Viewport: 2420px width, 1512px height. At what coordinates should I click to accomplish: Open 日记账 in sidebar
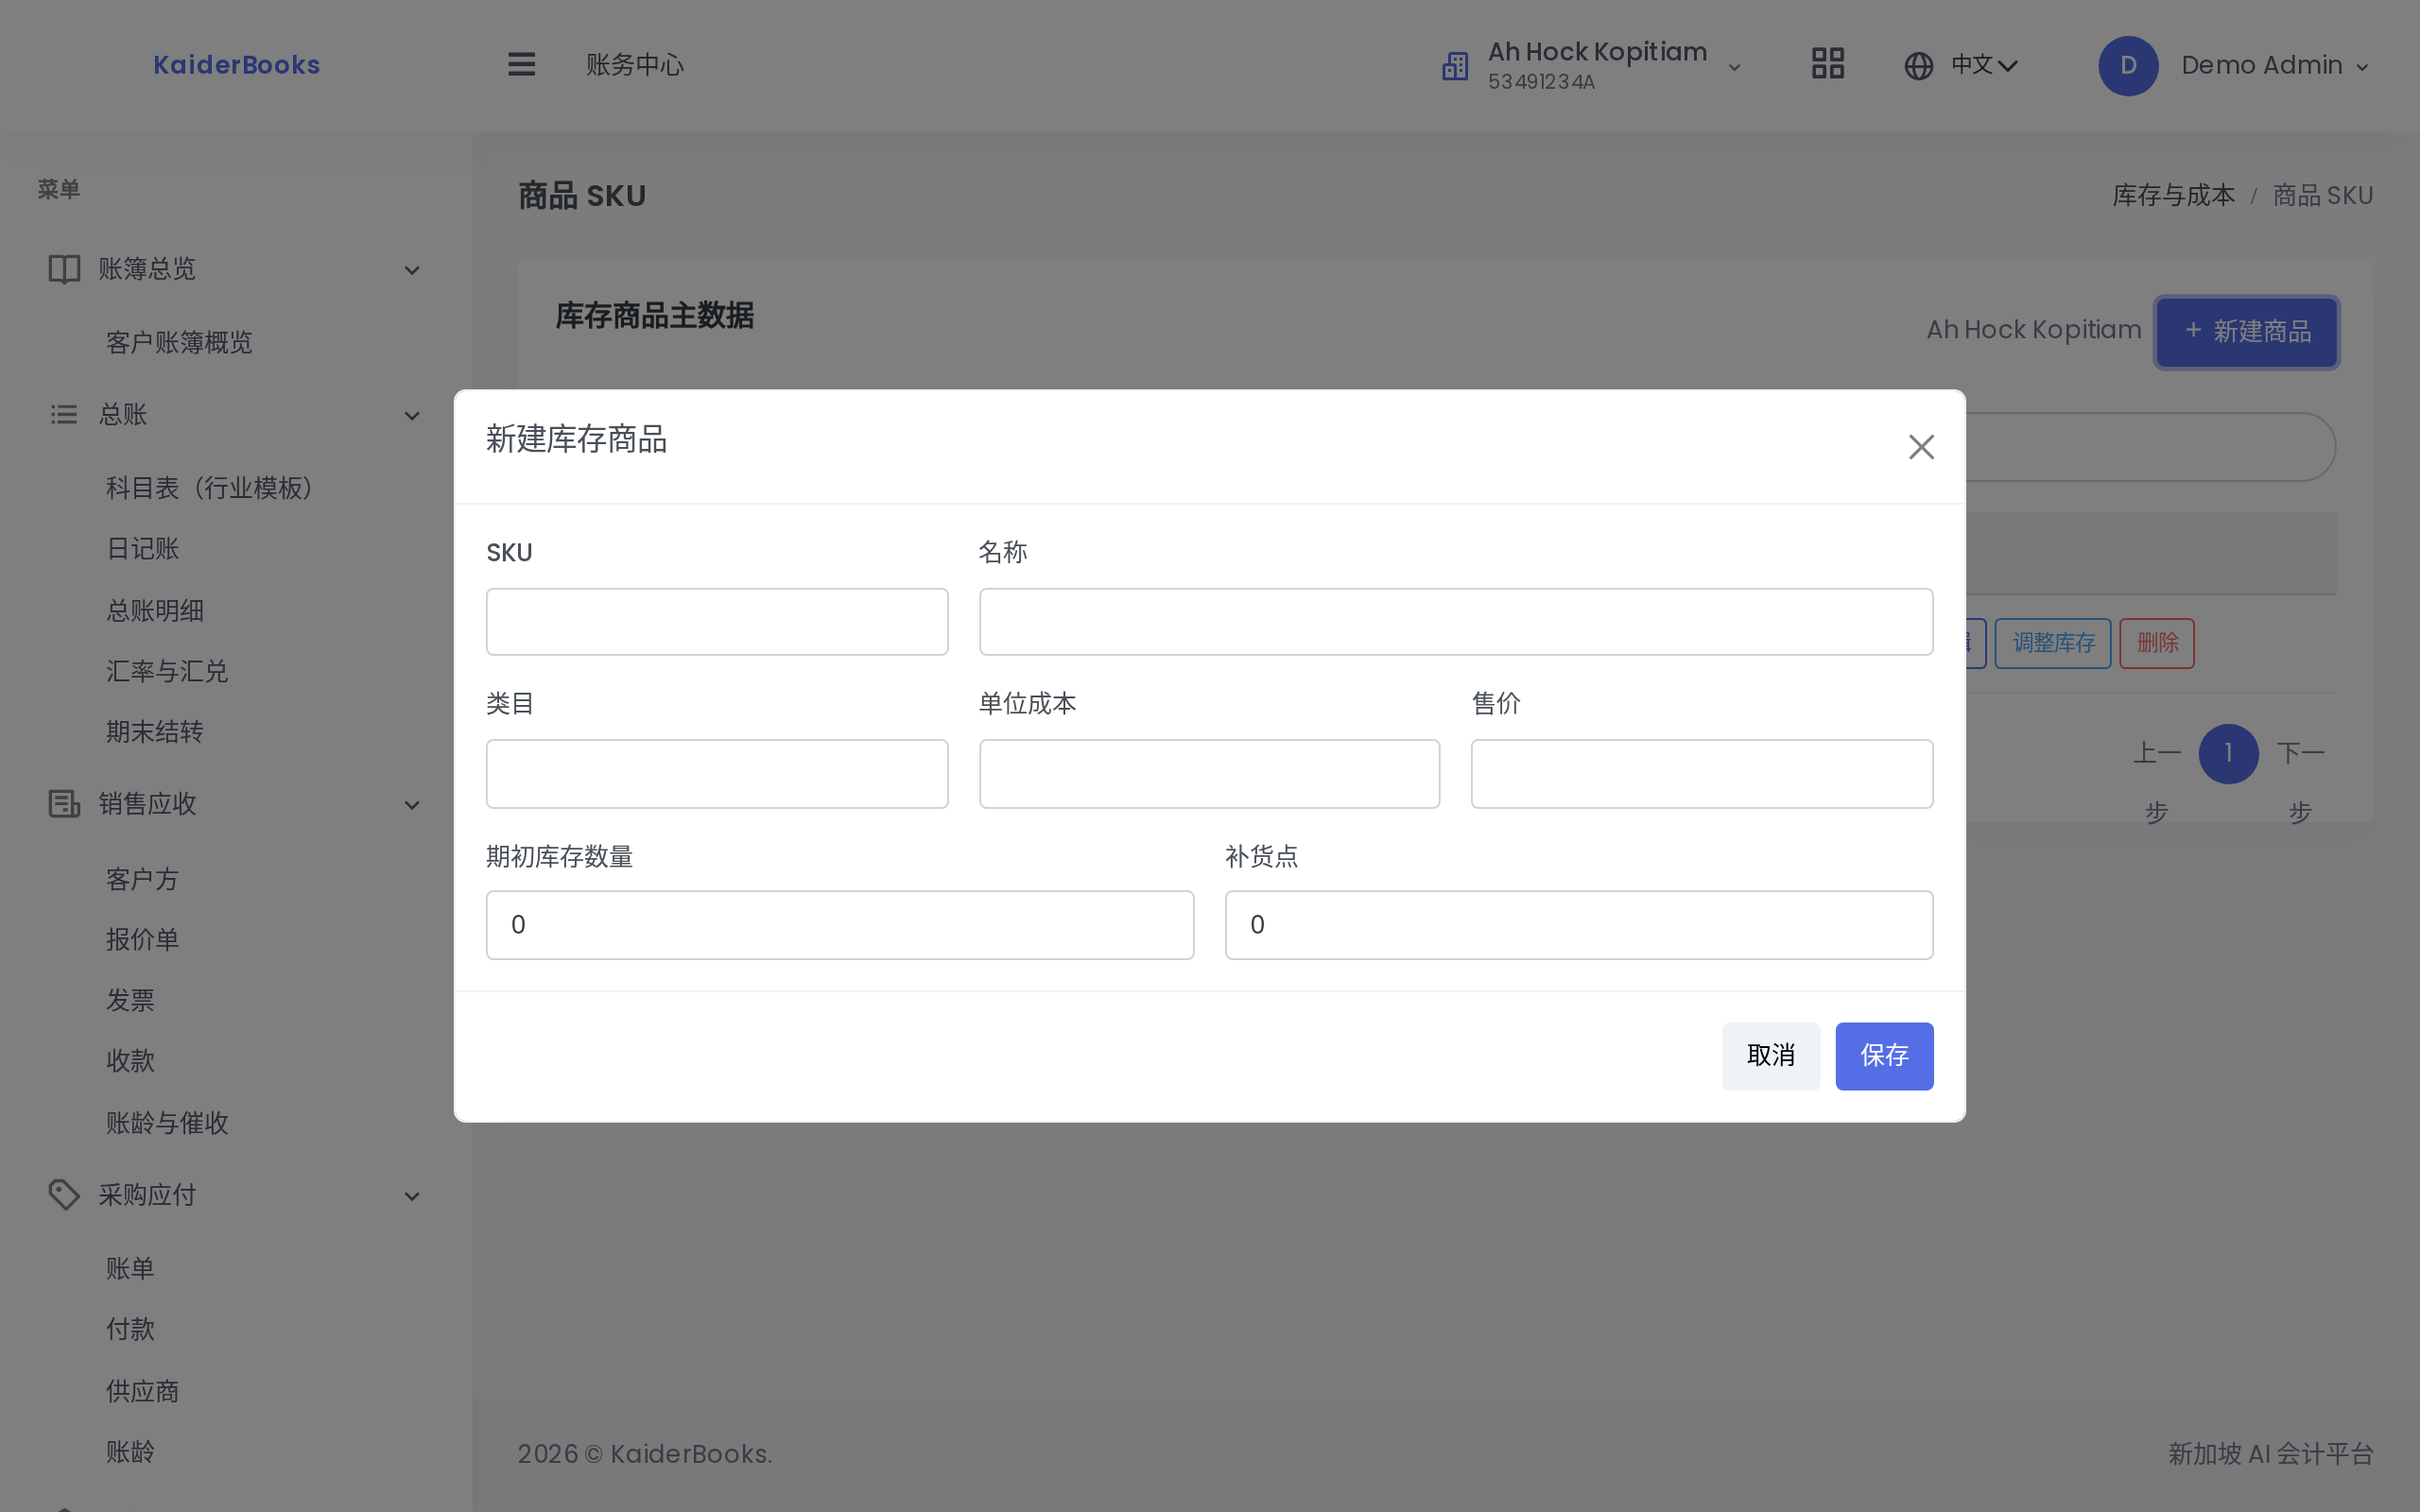[x=143, y=549]
